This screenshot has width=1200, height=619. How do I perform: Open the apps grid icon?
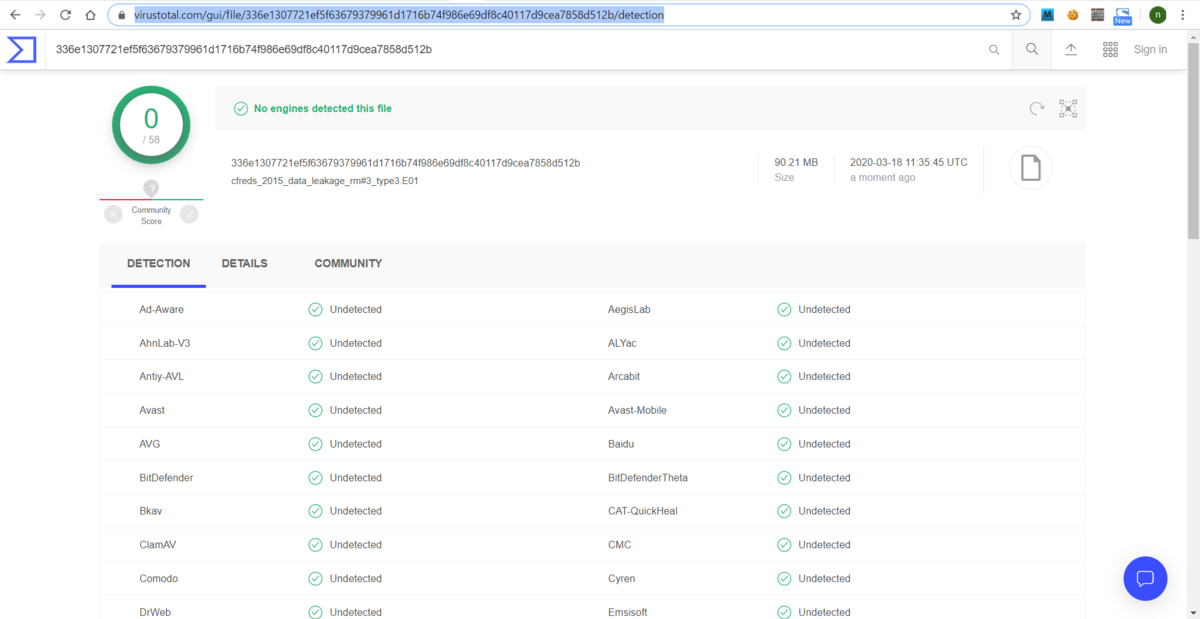1110,49
